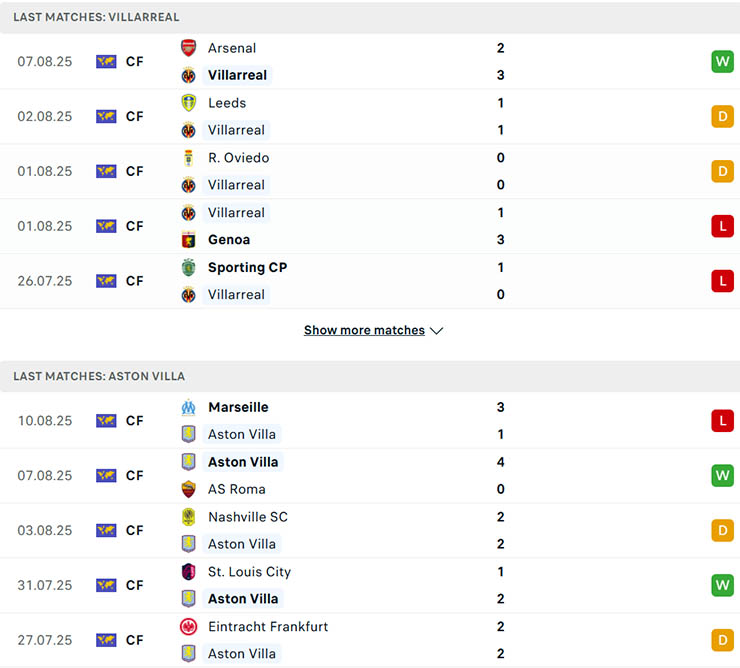Viewport: 740px width, 668px height.
Task: Expand the Show more matches chevron
Action: (436, 331)
